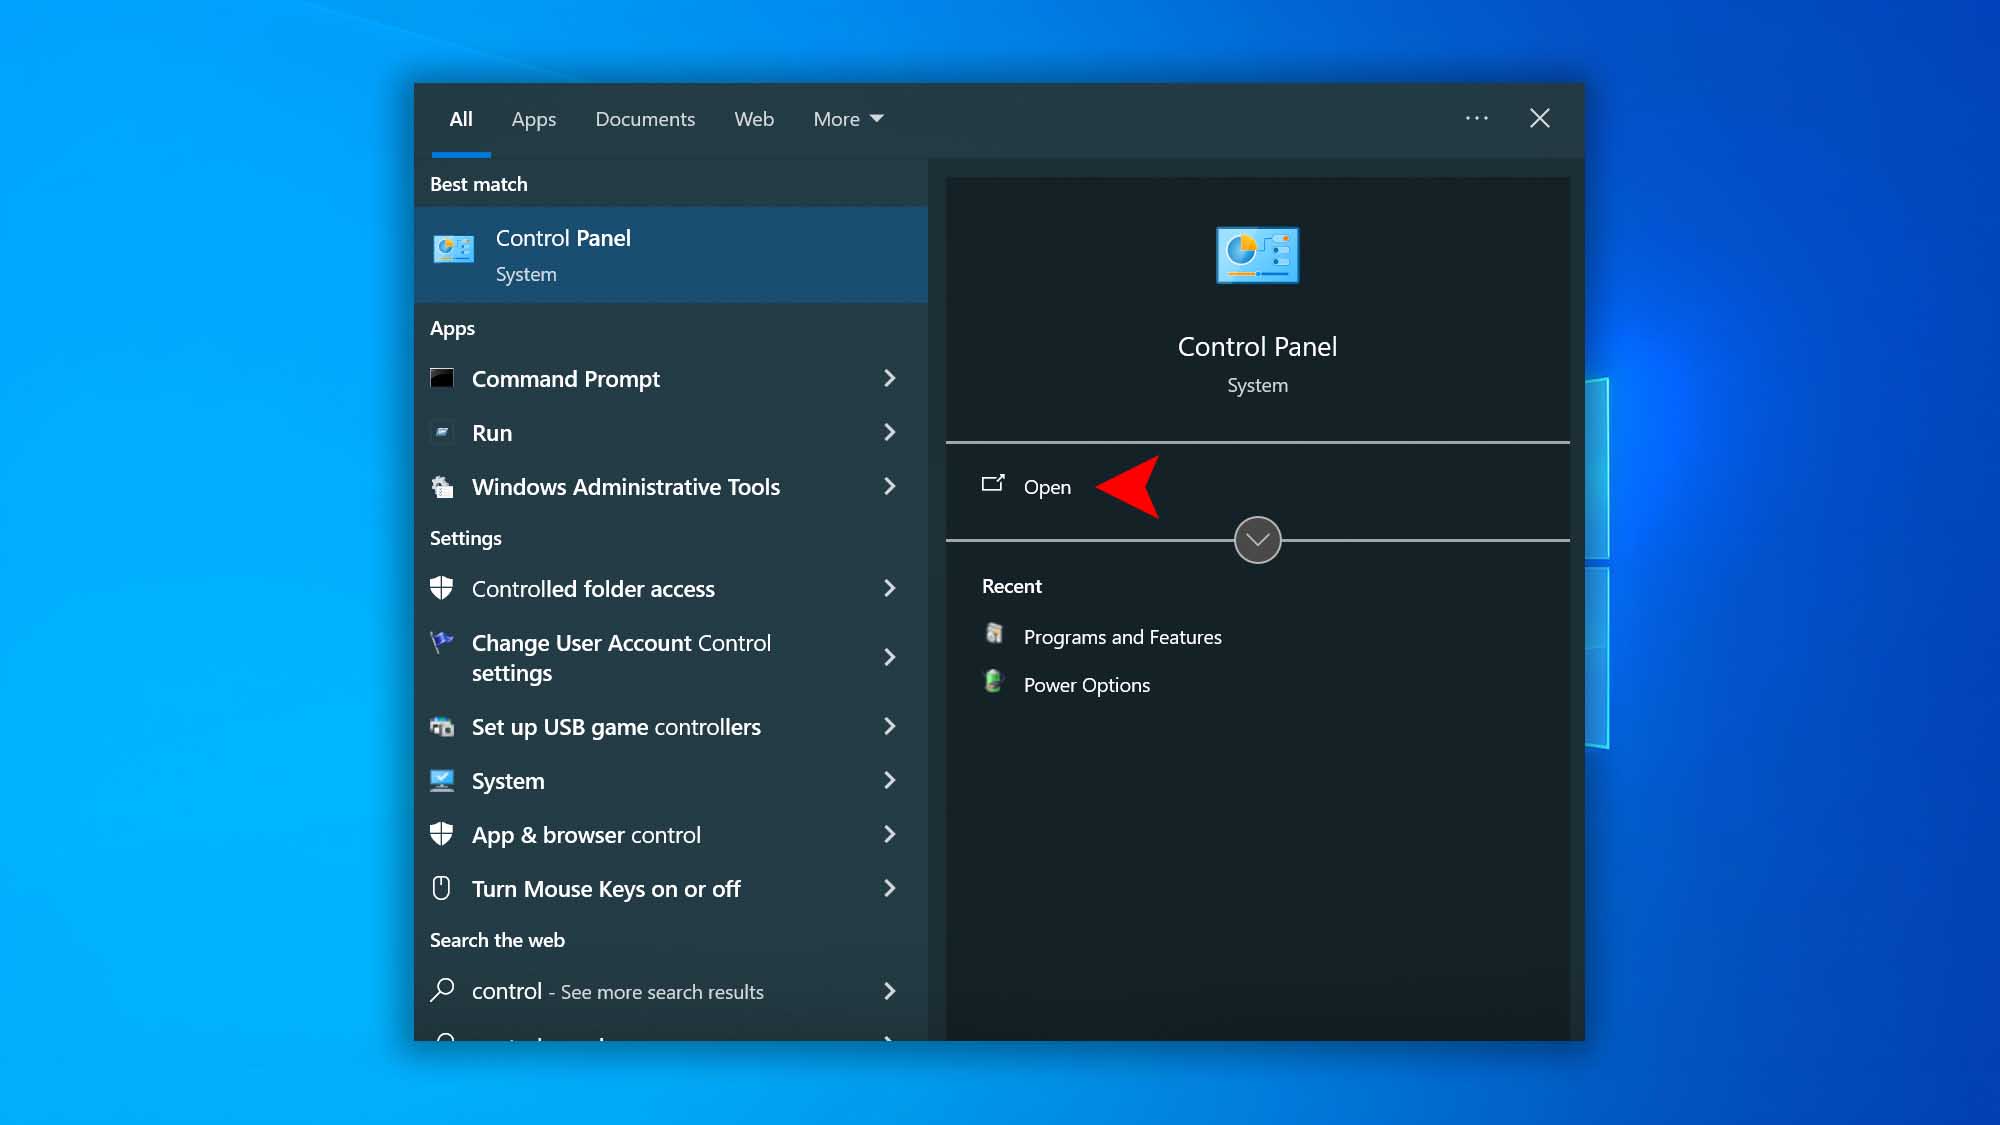Expand the System setting arrow

(x=890, y=780)
